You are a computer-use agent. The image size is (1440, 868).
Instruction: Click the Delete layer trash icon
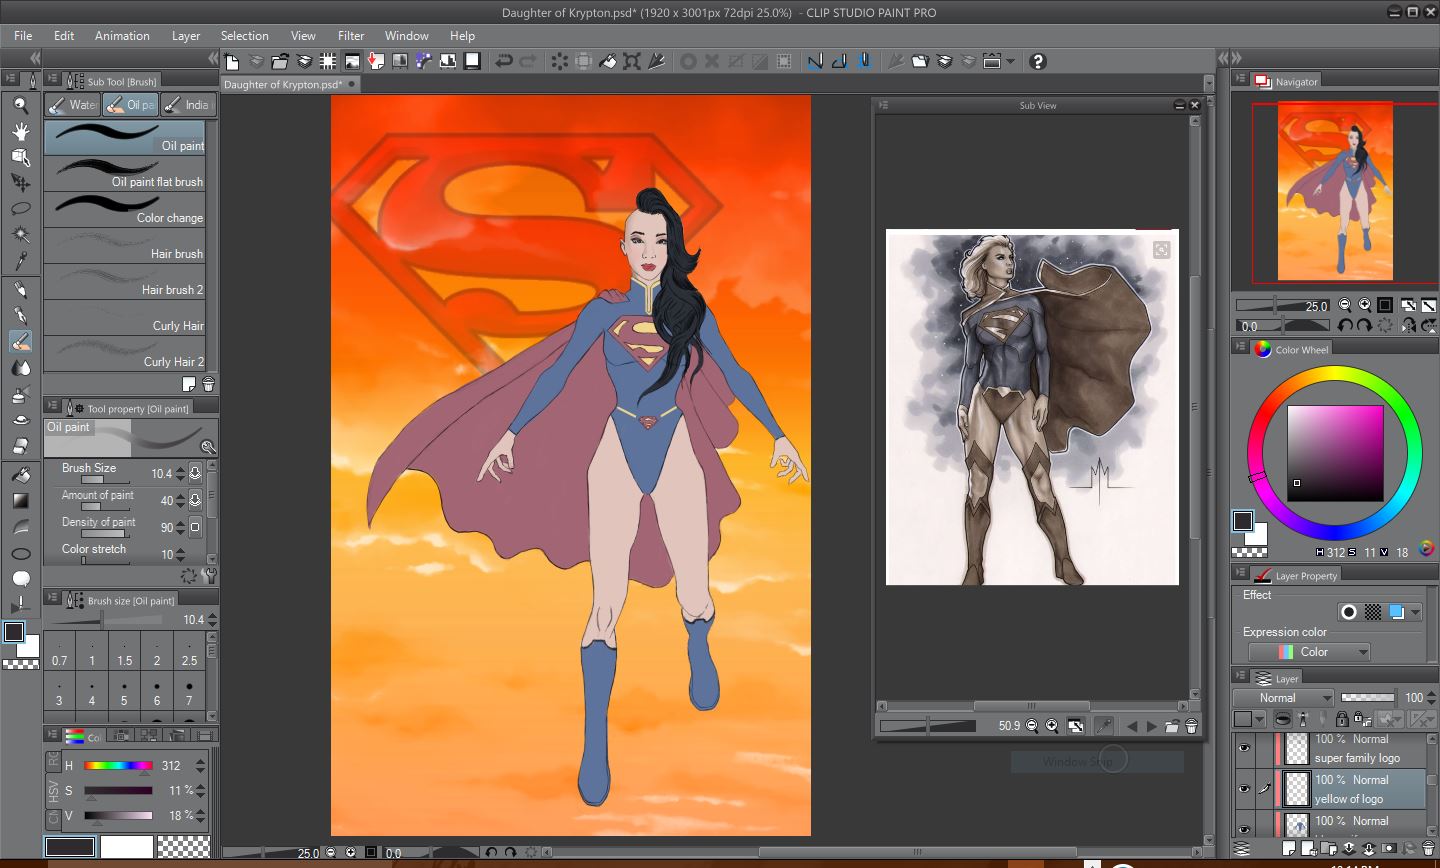coord(1427,848)
